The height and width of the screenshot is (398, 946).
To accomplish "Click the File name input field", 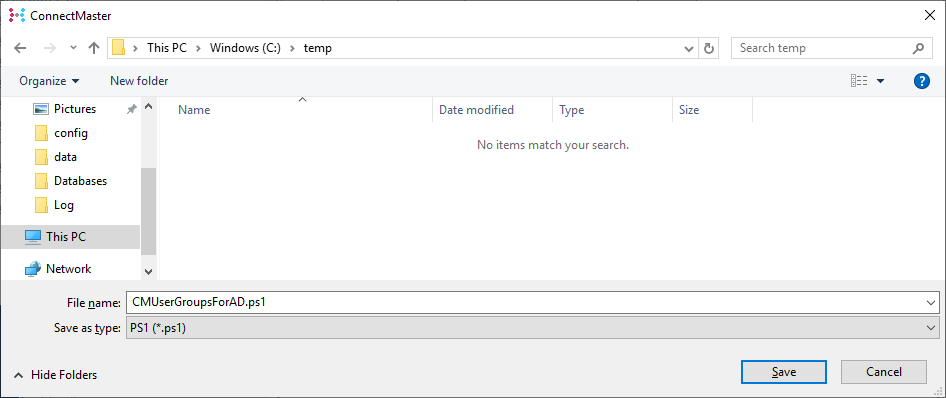I will tap(532, 303).
